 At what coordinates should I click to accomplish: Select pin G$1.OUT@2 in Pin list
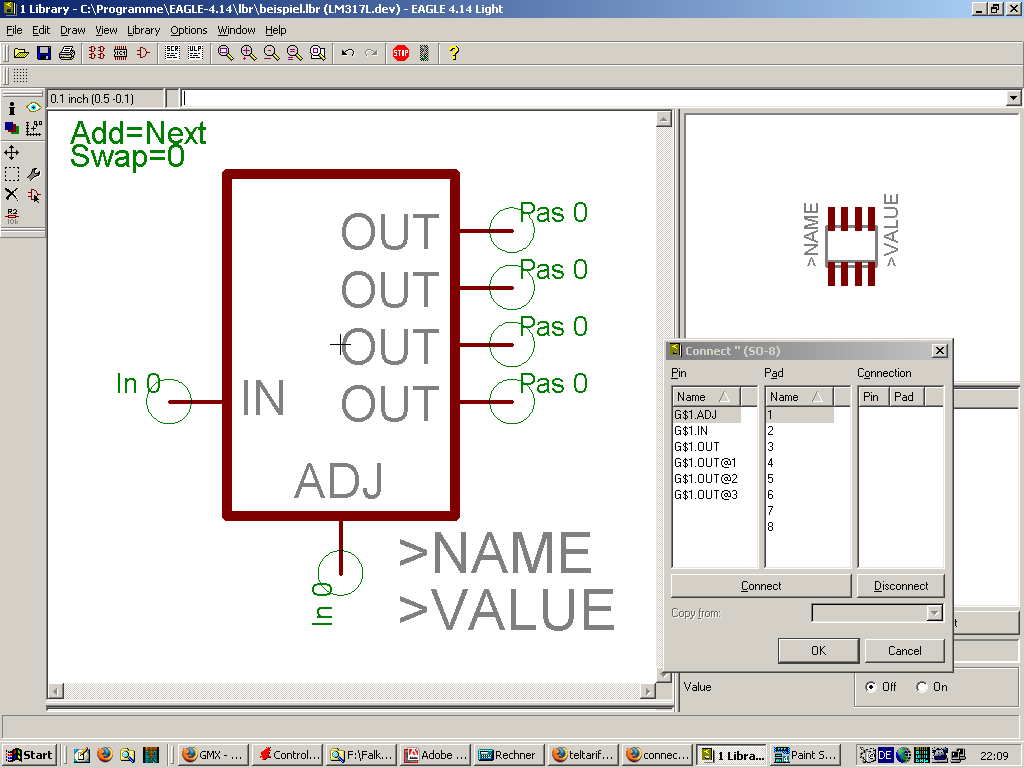pos(707,479)
